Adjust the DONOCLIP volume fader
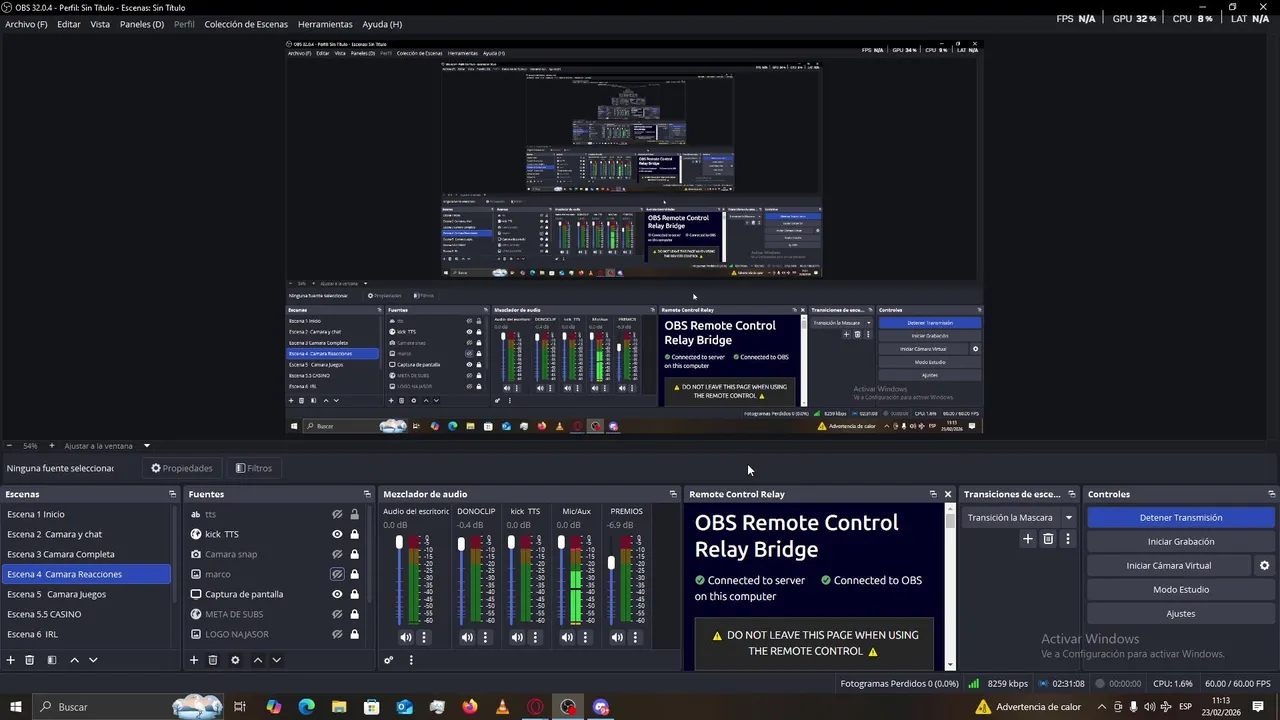The height and width of the screenshot is (720, 1280). 461,544
